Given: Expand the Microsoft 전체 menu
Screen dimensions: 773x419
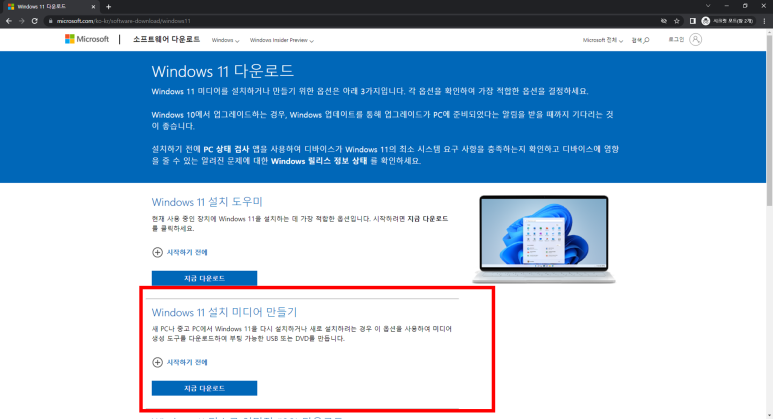Looking at the screenshot, I should coord(602,40).
